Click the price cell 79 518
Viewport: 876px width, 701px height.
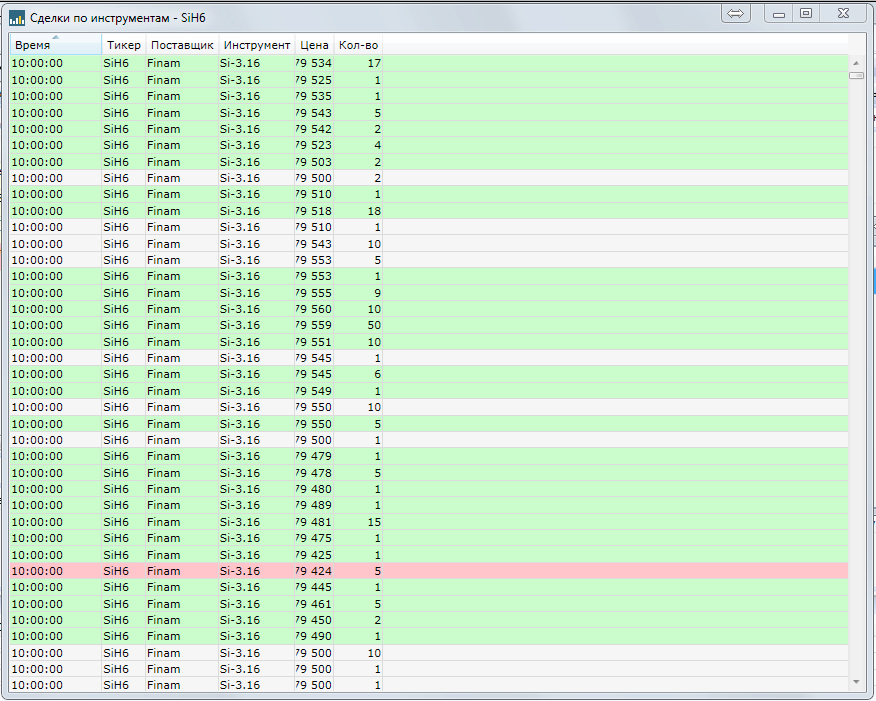(x=313, y=211)
